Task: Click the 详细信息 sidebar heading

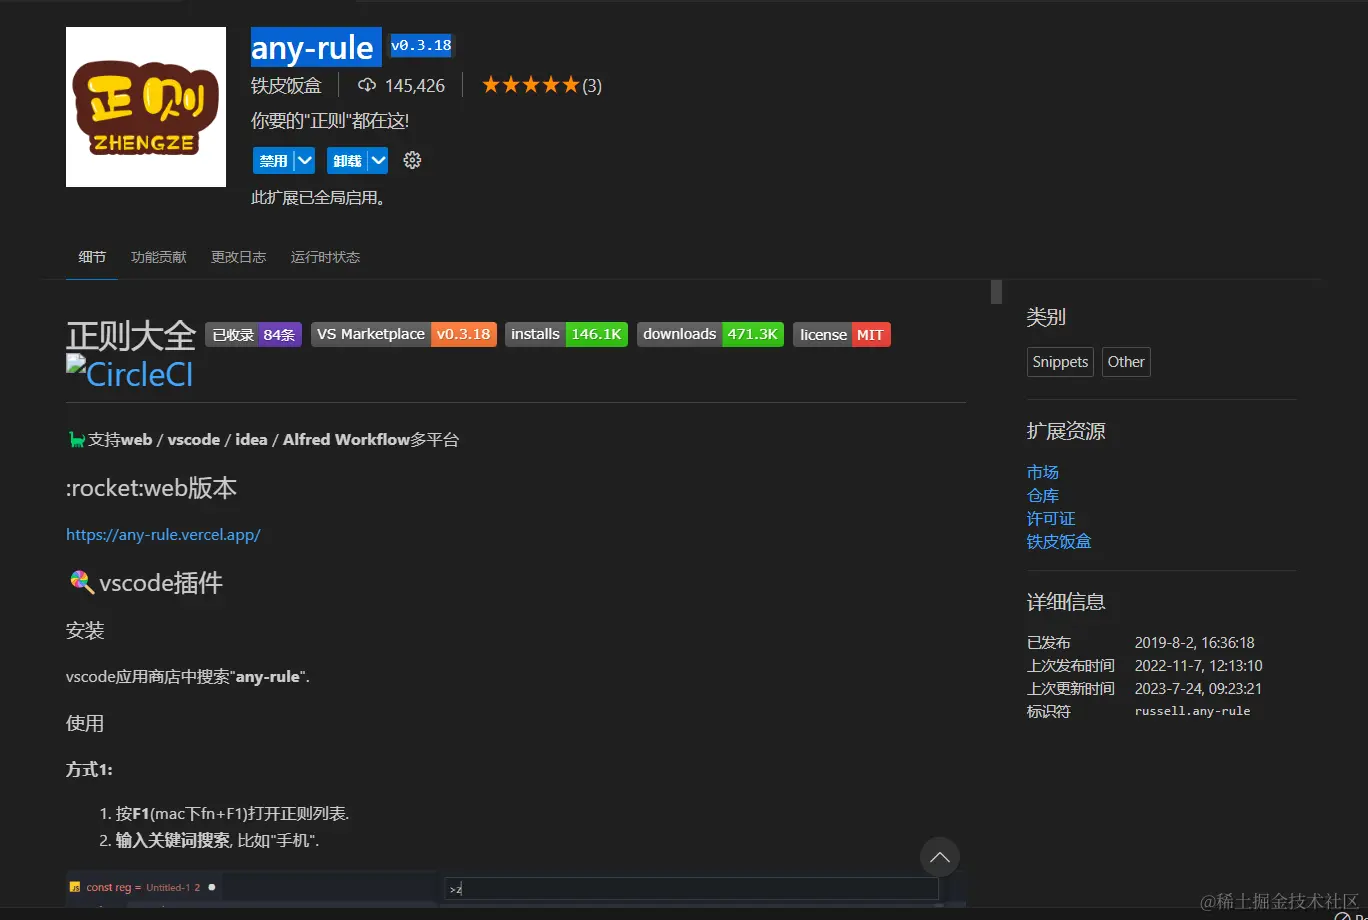Action: (1066, 602)
